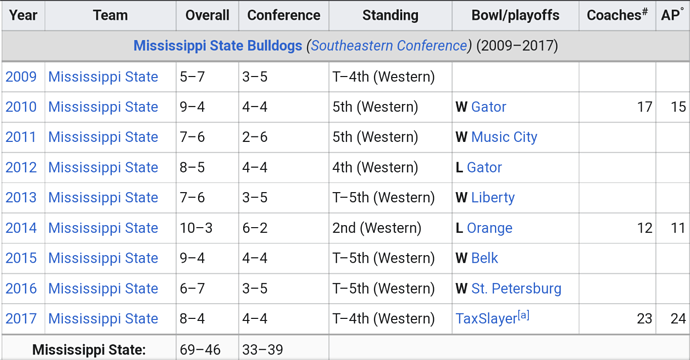Click the Gator bowl link in 2012 row
Viewport: 690px width, 360px height.
pos(484,168)
